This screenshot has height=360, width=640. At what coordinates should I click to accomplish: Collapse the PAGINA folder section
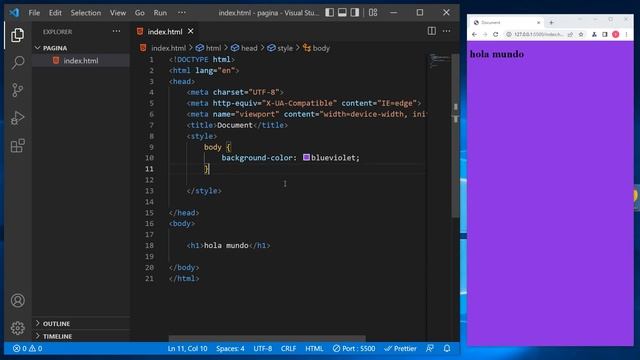tap(81, 48)
